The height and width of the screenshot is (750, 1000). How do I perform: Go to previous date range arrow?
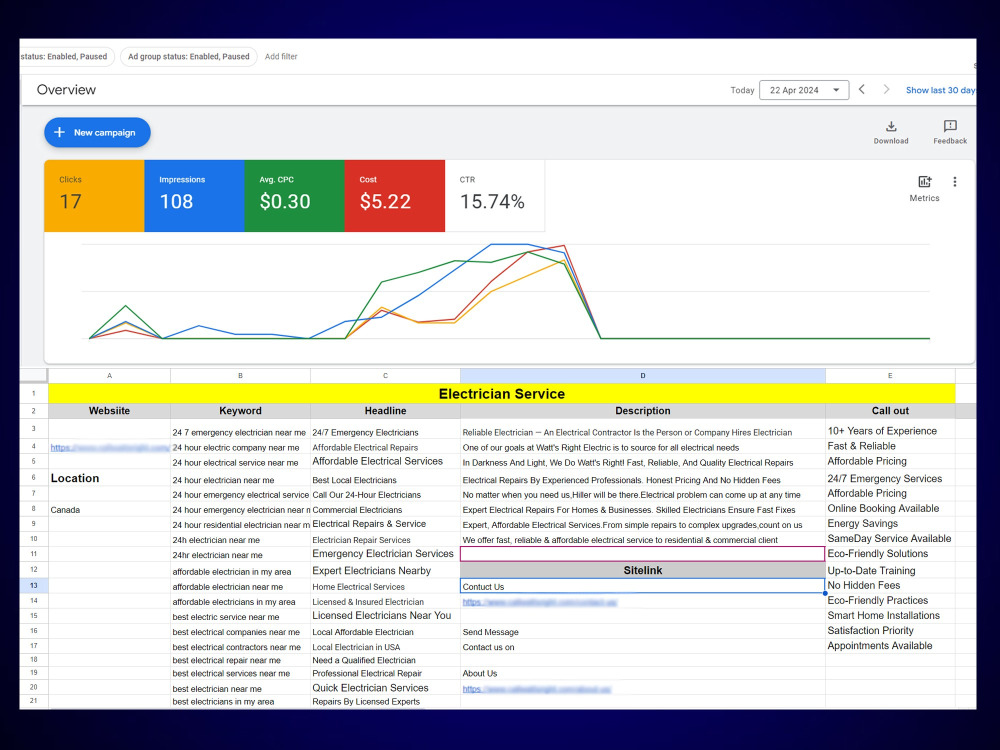(x=862, y=90)
